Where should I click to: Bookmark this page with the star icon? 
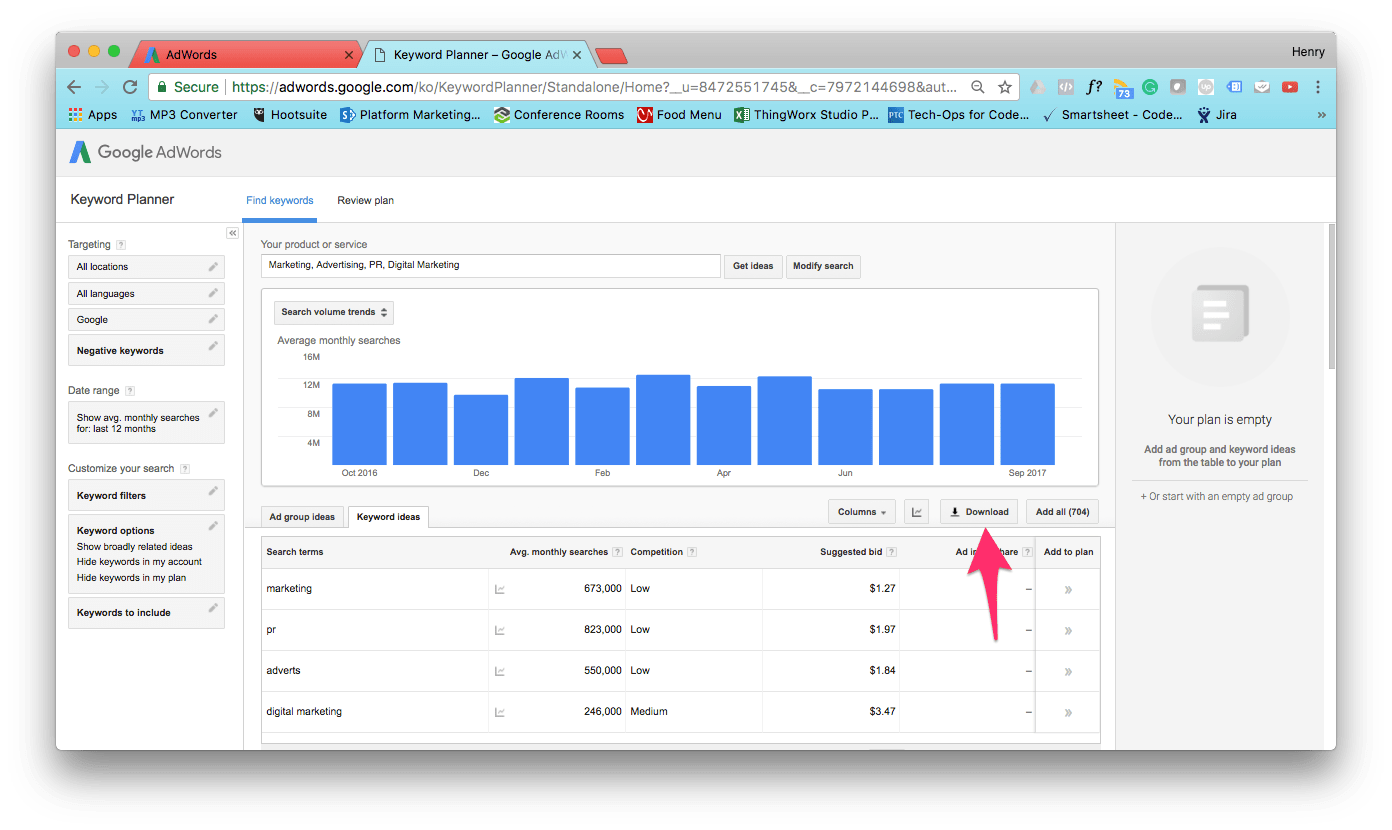(x=1004, y=87)
